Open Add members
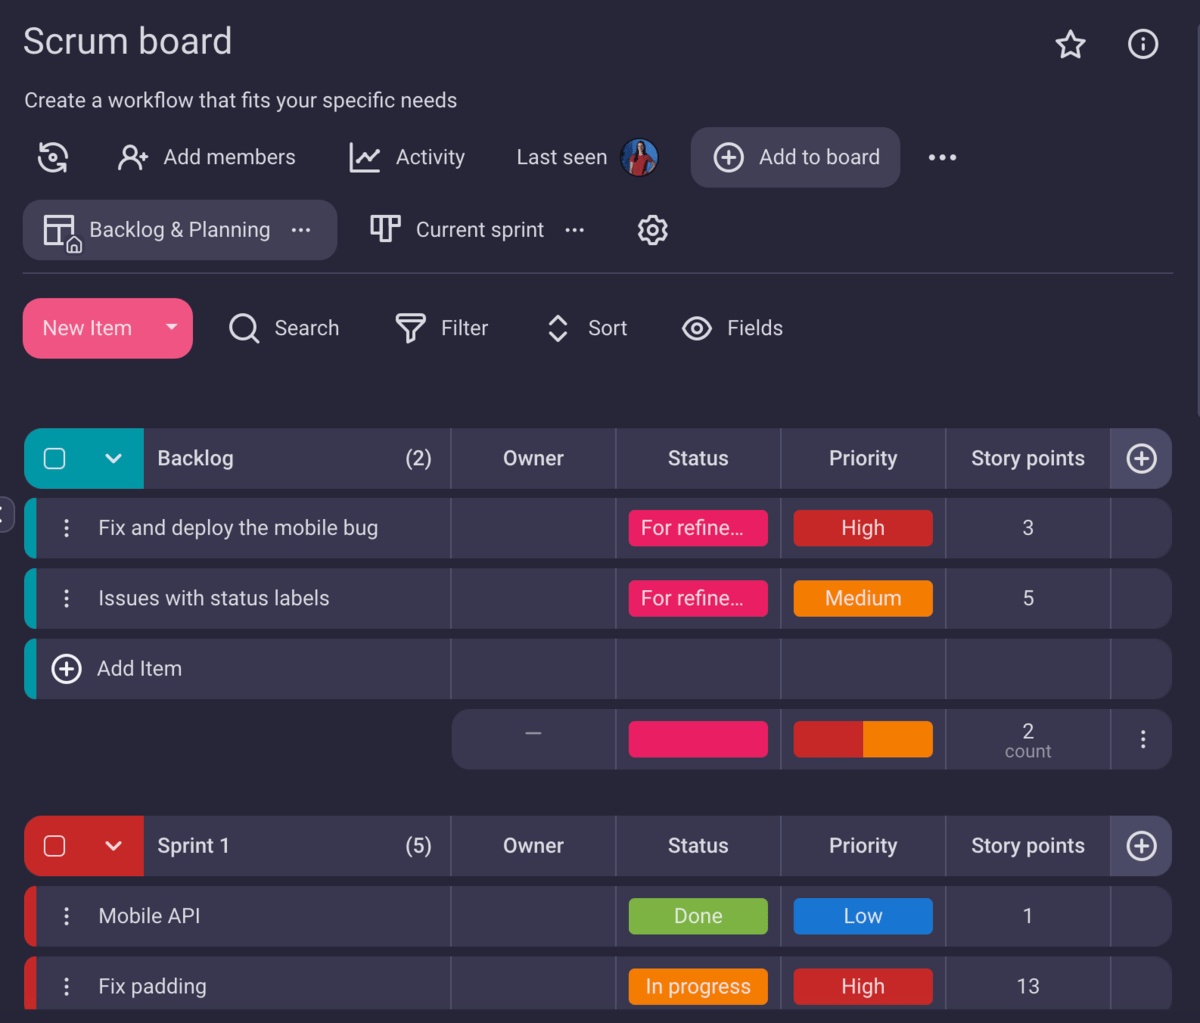 [207, 157]
